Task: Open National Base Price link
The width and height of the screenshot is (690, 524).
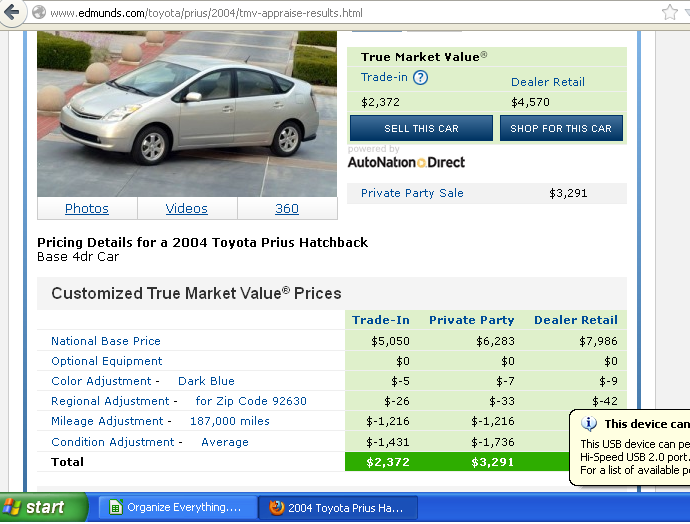Action: pos(106,341)
